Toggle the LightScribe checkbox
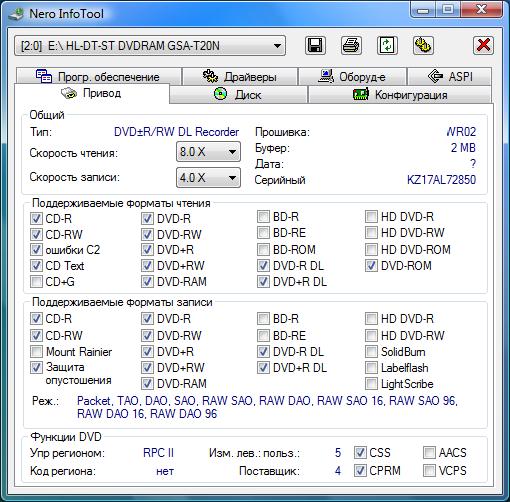 [371, 384]
